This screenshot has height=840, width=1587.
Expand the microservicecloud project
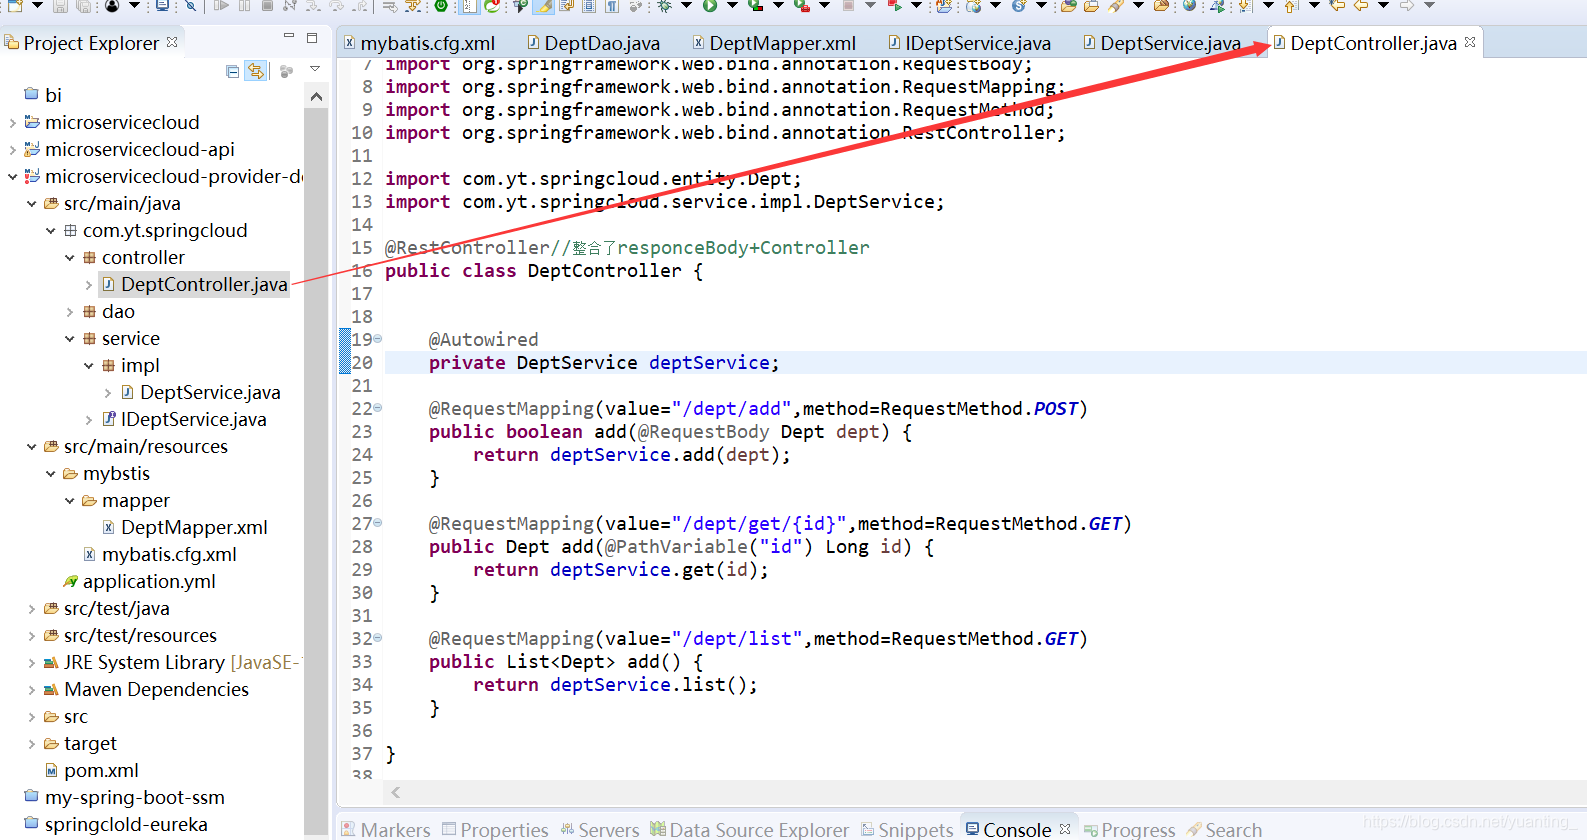12,123
